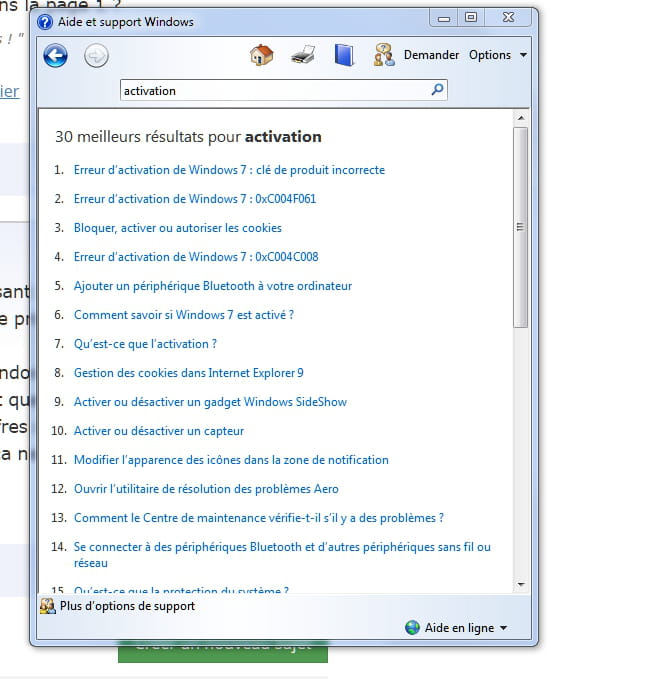Image resolution: width=667 pixels, height=679 pixels.
Task: Open Gestion des cookies dans Internet Explorer 9
Action: [x=188, y=373]
